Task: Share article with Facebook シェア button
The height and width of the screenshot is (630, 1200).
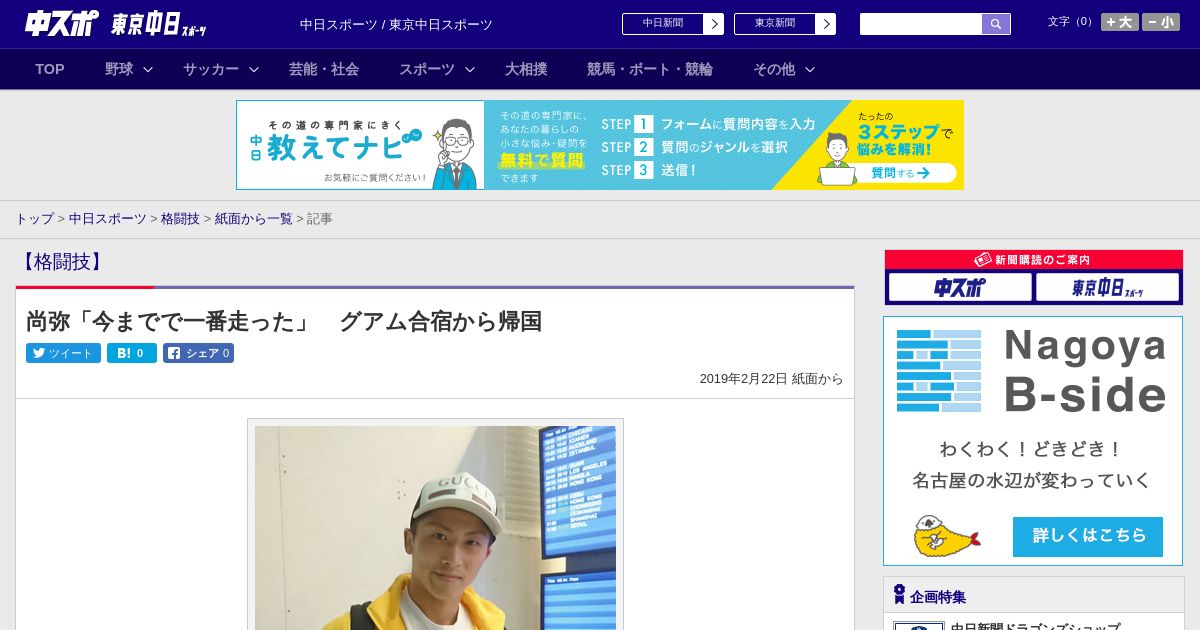Action: click(199, 353)
